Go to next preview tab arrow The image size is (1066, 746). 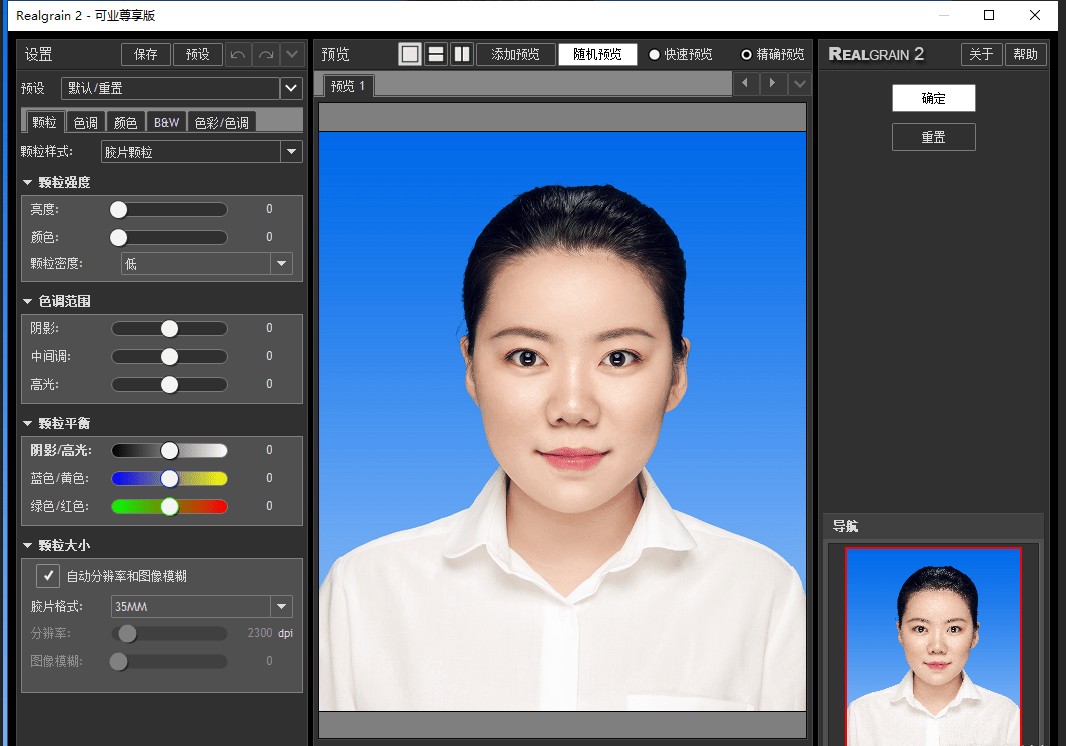click(772, 83)
